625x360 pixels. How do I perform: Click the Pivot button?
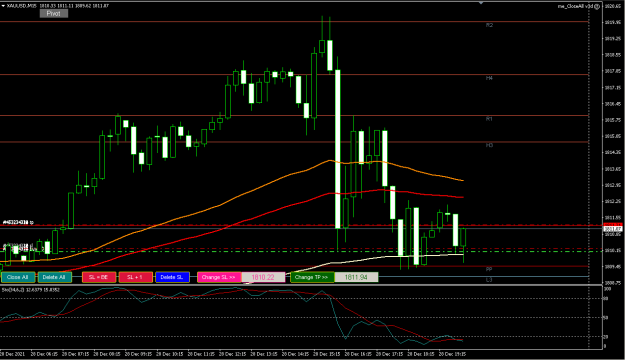point(54,14)
